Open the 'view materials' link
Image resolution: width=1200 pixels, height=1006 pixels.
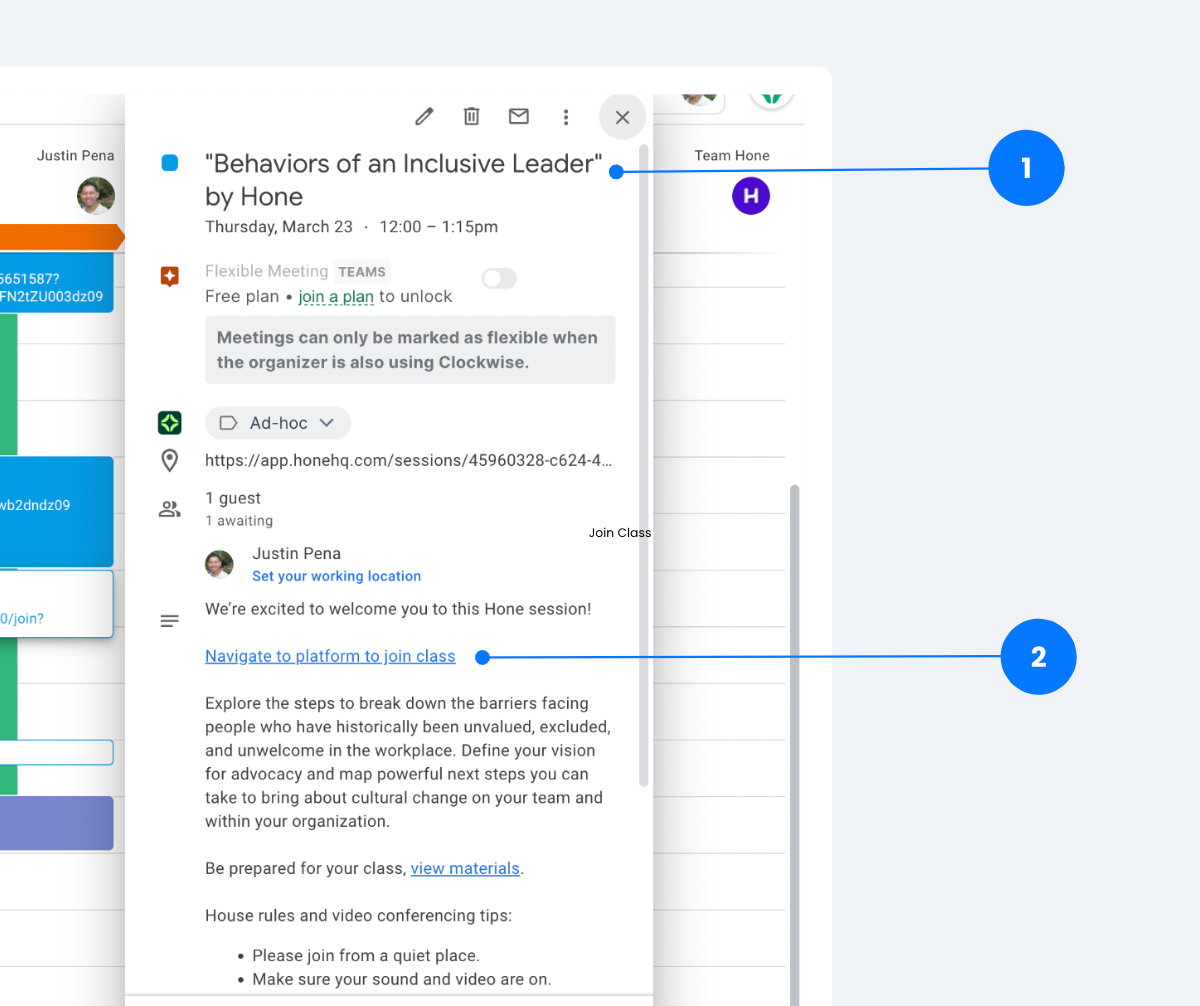click(465, 868)
